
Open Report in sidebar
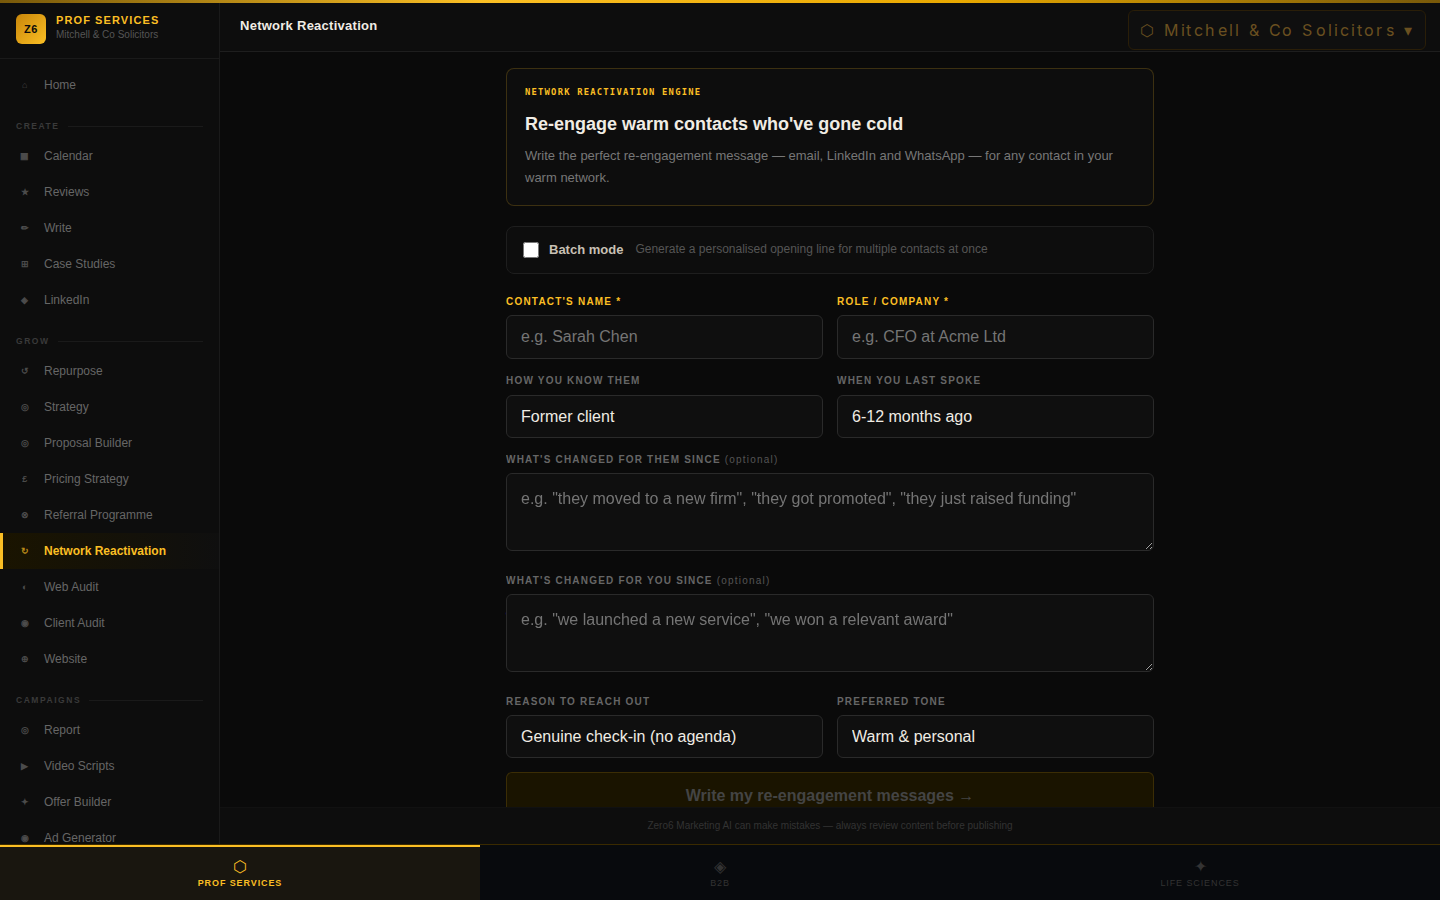coord(110,730)
